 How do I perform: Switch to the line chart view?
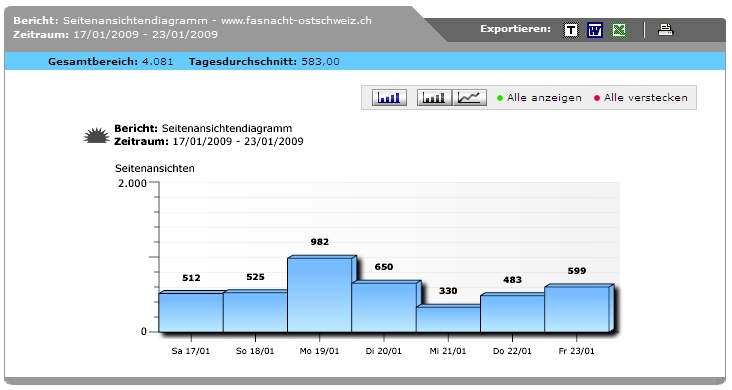[x=469, y=98]
